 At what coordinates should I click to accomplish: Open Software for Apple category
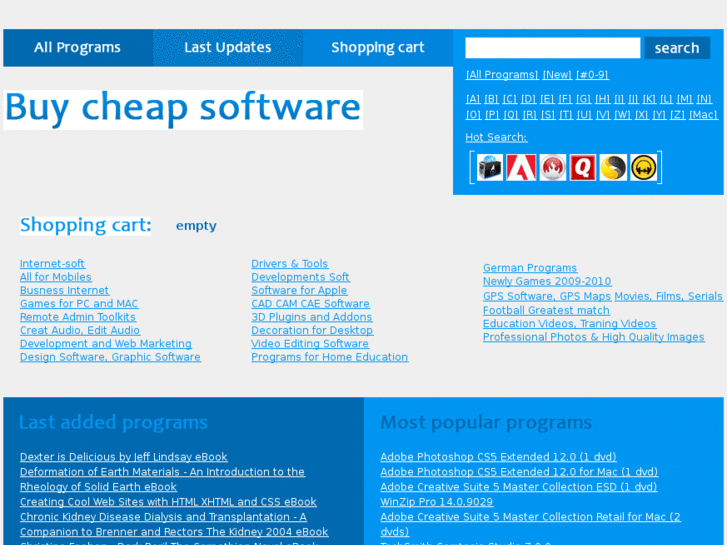[x=299, y=291]
